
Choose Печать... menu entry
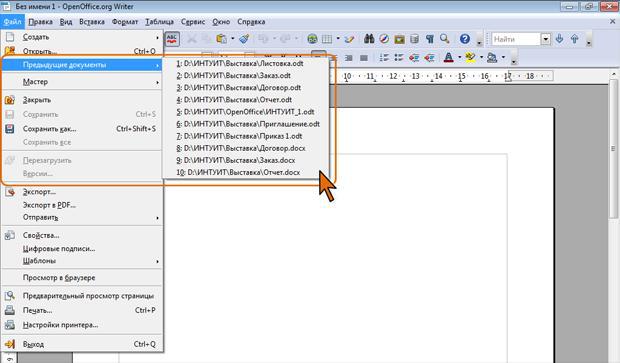[x=82, y=310]
